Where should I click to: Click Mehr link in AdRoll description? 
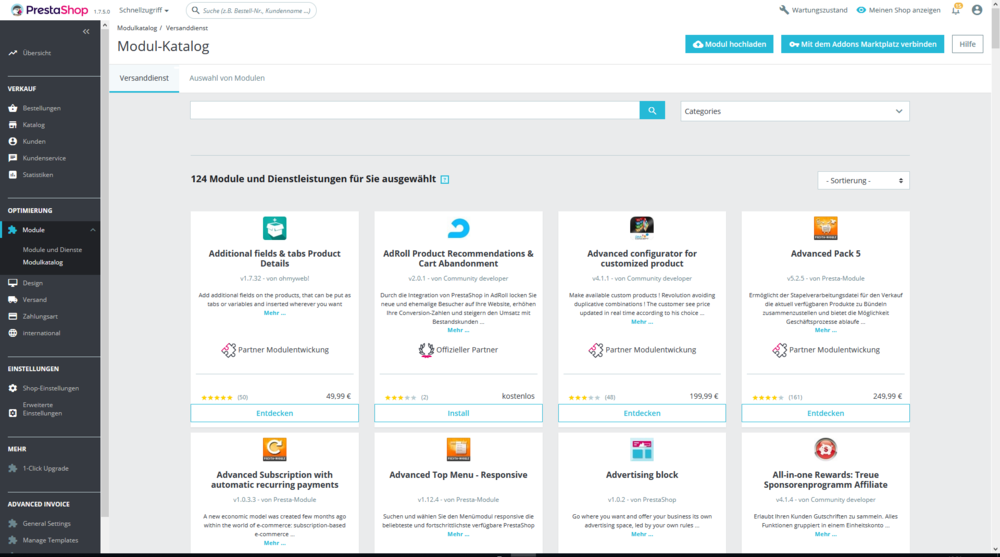[458, 330]
